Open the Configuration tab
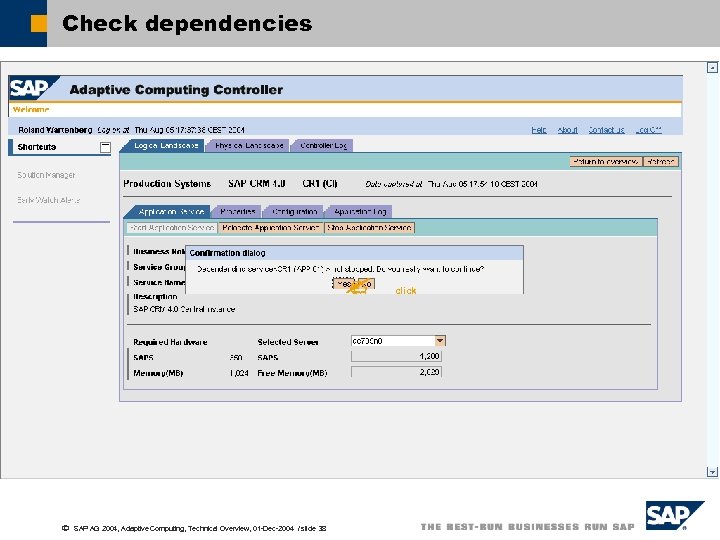The image size is (720, 540). coord(294,212)
